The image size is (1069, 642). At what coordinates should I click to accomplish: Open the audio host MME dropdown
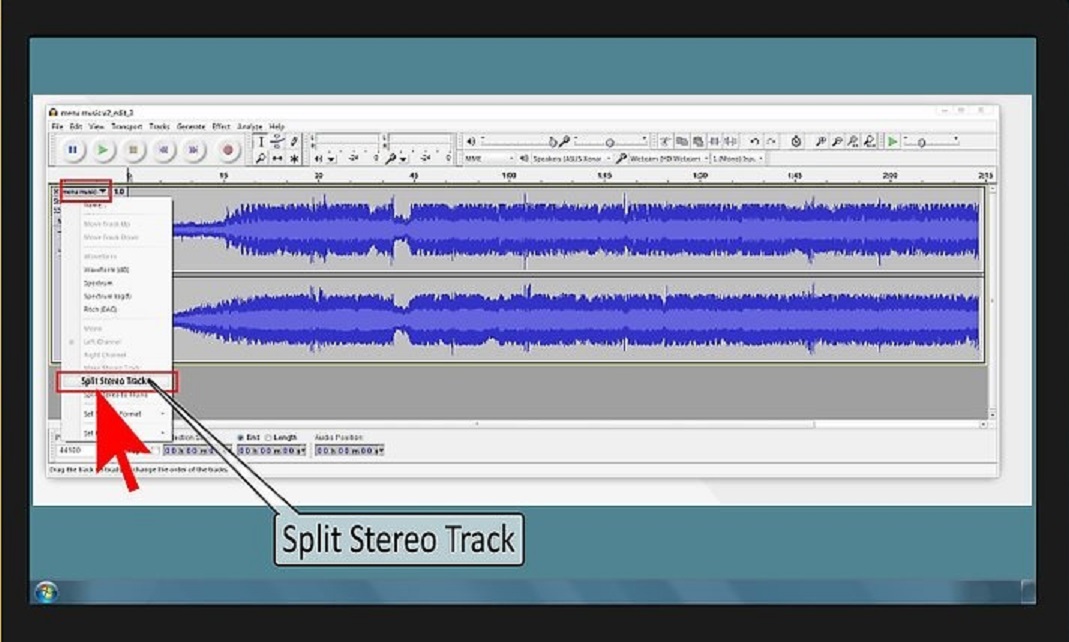point(490,158)
